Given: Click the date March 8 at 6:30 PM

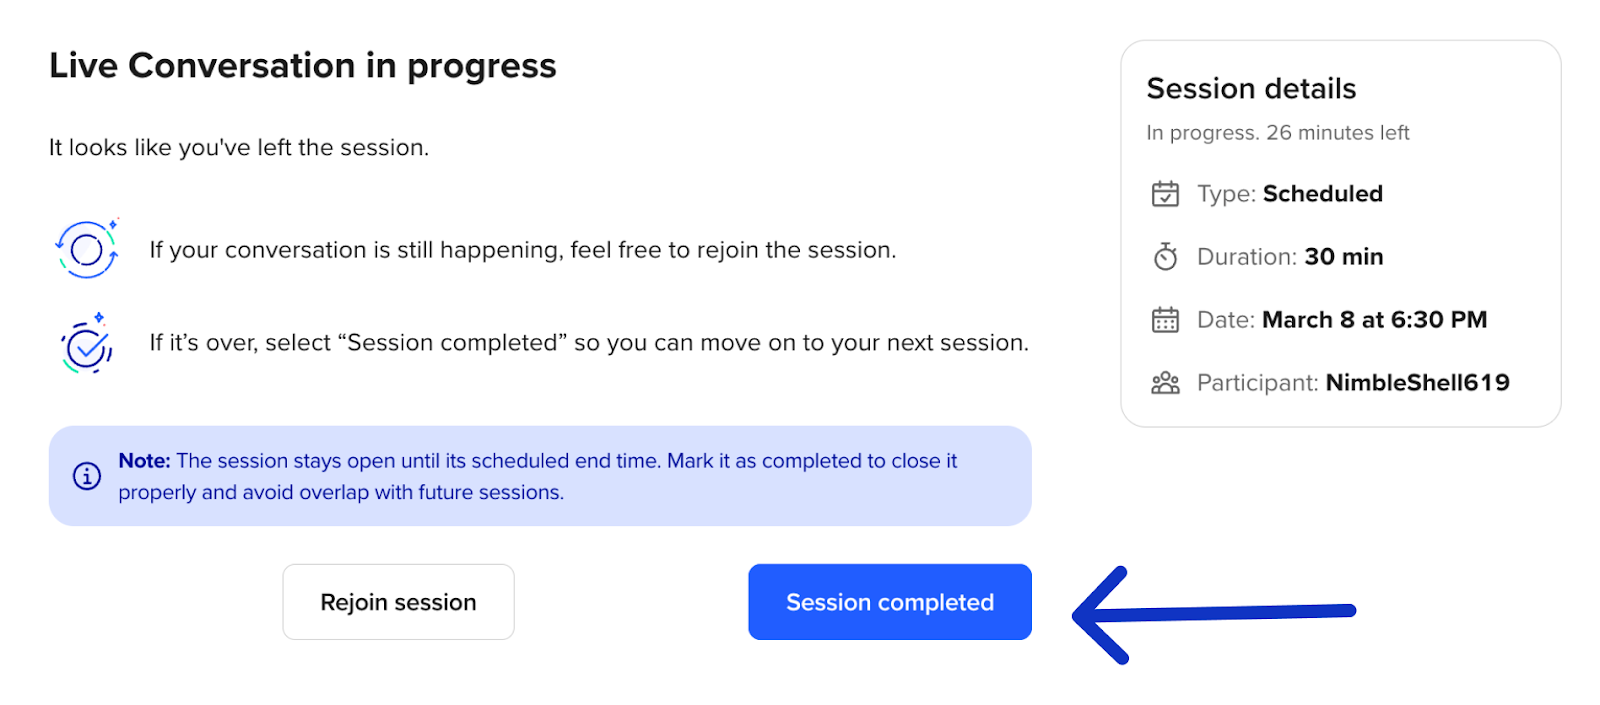Looking at the screenshot, I should 1374,320.
